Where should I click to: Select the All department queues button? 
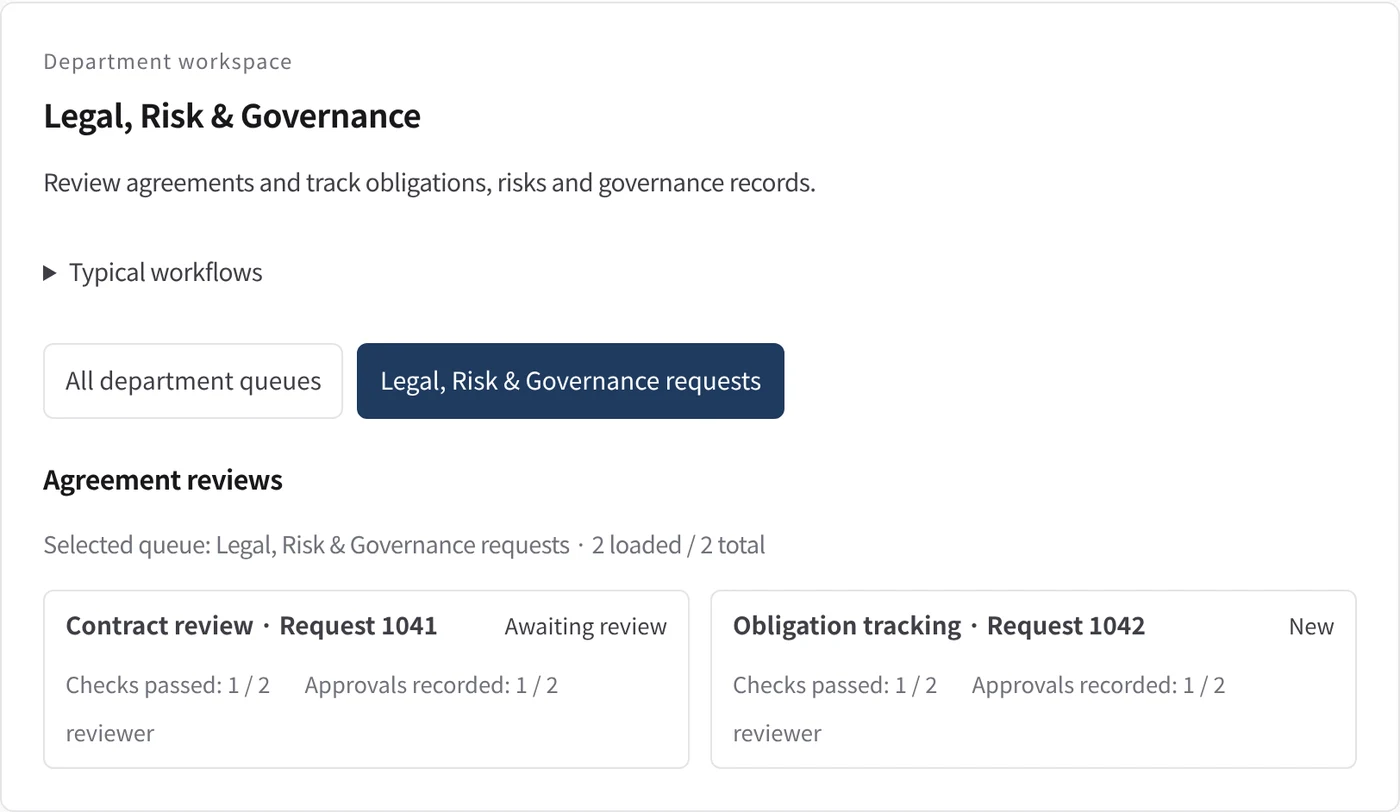[193, 381]
